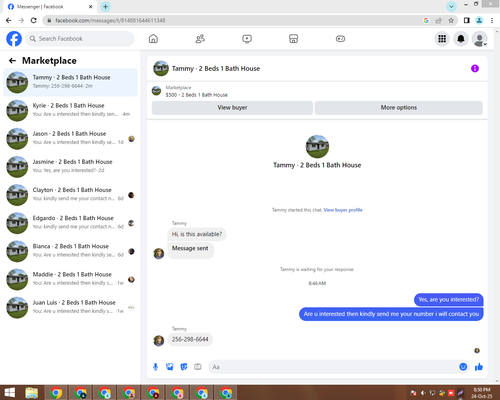Click the browser forward arrow
500x400 pixels.
(x=21, y=20)
